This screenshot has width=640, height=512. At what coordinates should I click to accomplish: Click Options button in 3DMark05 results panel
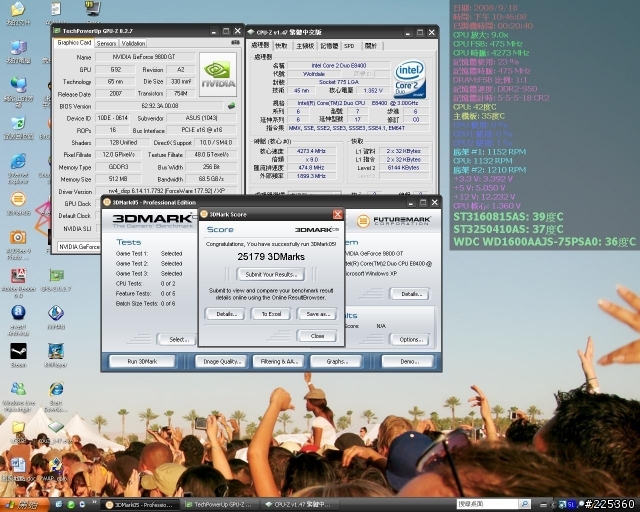[410, 339]
